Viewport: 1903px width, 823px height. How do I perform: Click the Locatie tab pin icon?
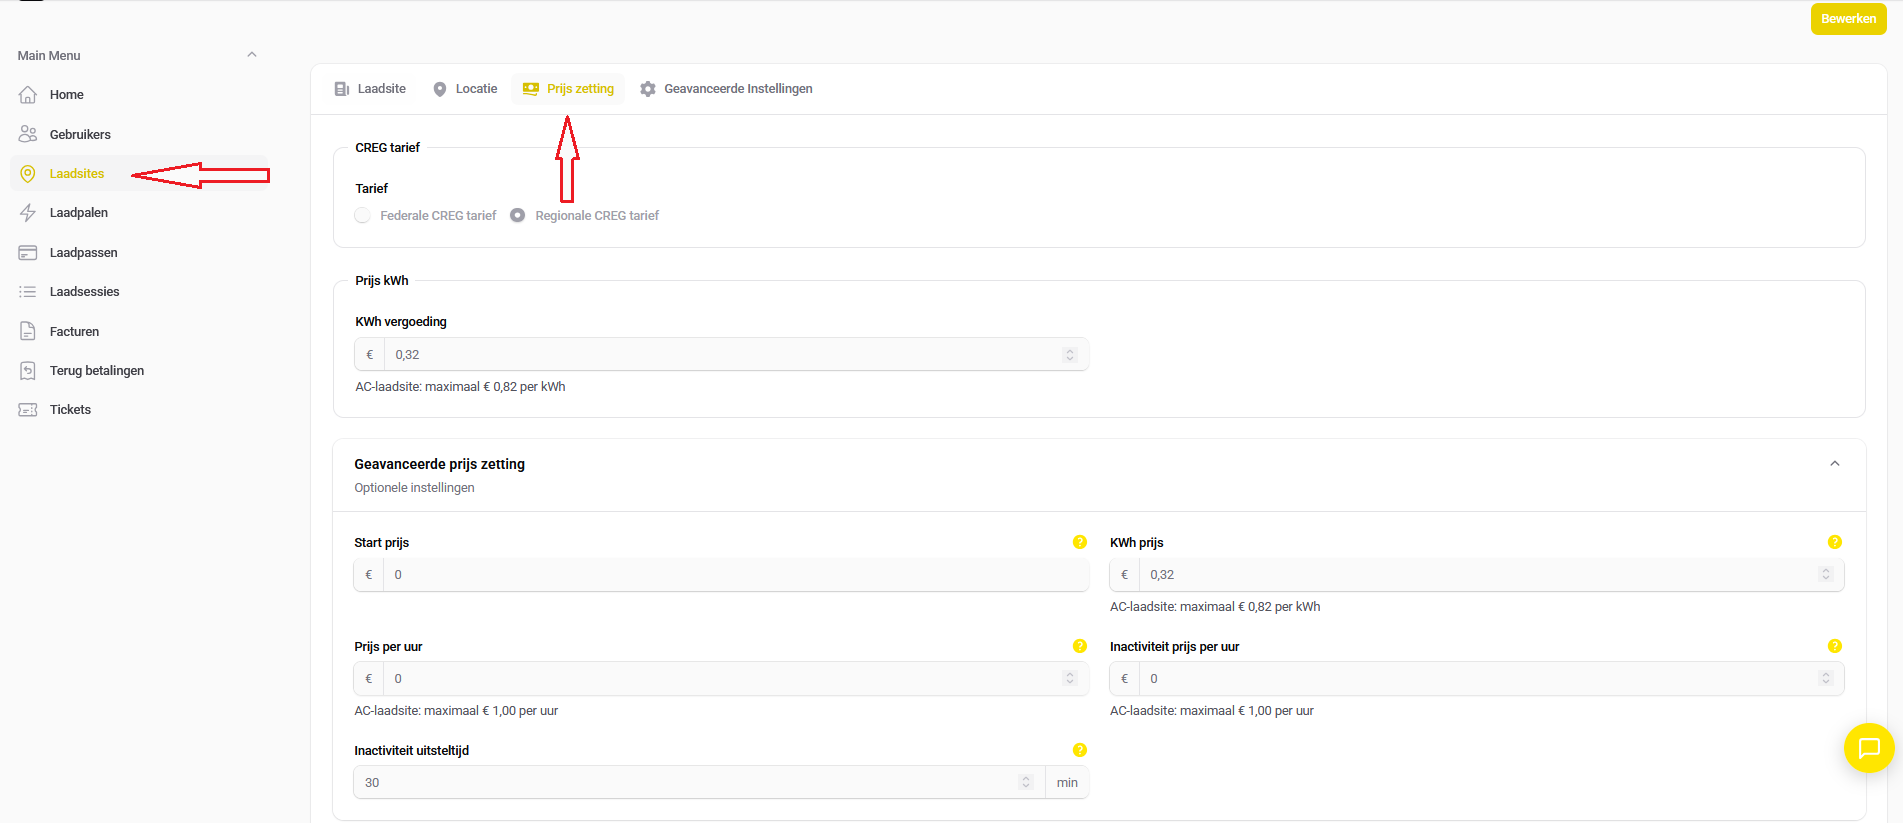coord(440,89)
